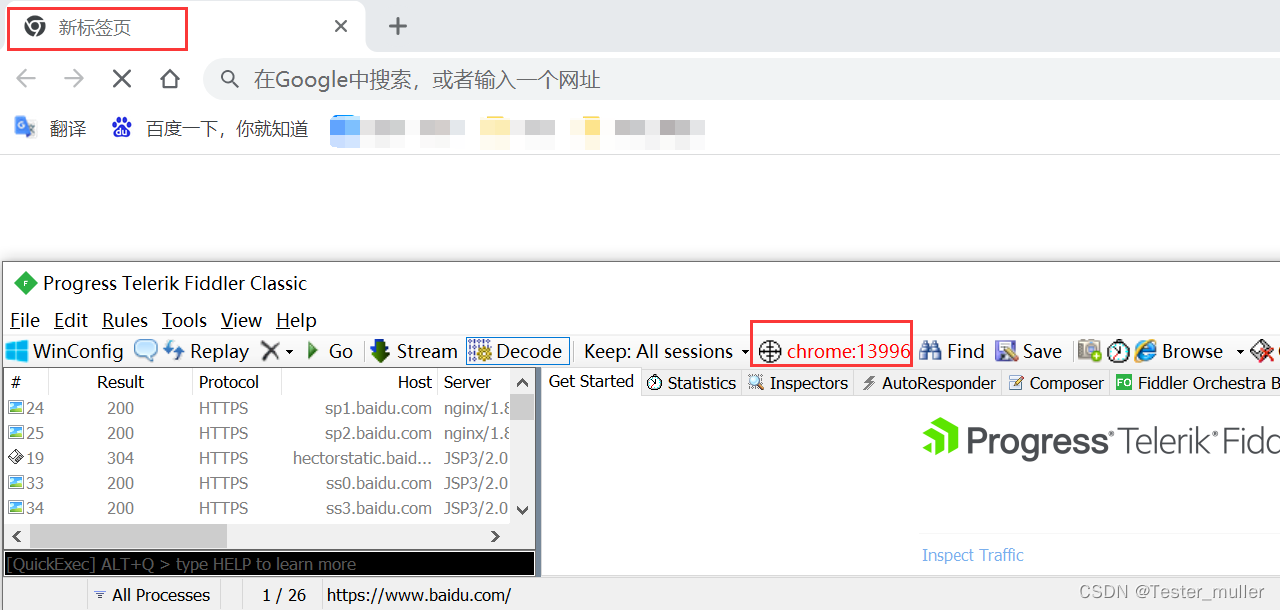This screenshot has width=1280, height=610.
Task: Click the Save toolbar button
Action: tap(1028, 351)
